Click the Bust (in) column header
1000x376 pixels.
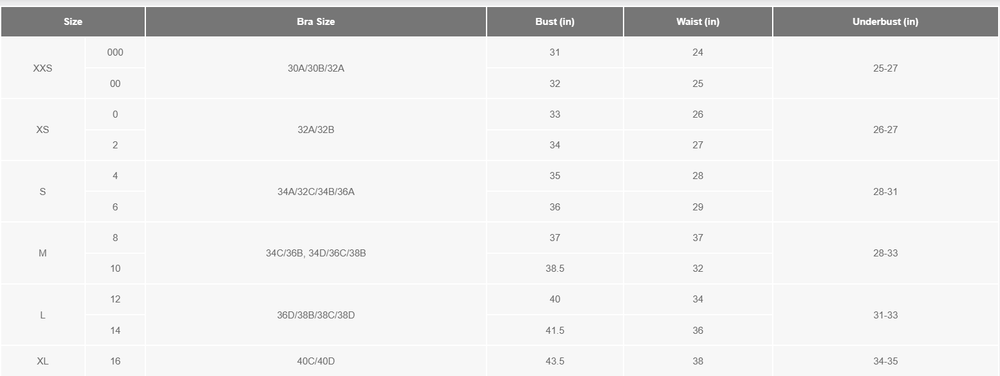tap(555, 22)
